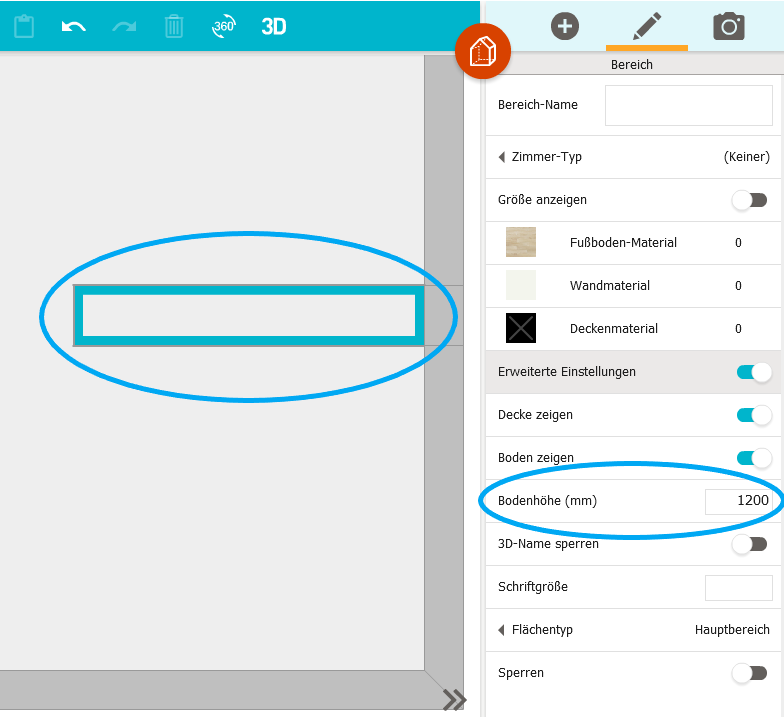Select the pencil edit tab
The image size is (784, 717).
[647, 26]
